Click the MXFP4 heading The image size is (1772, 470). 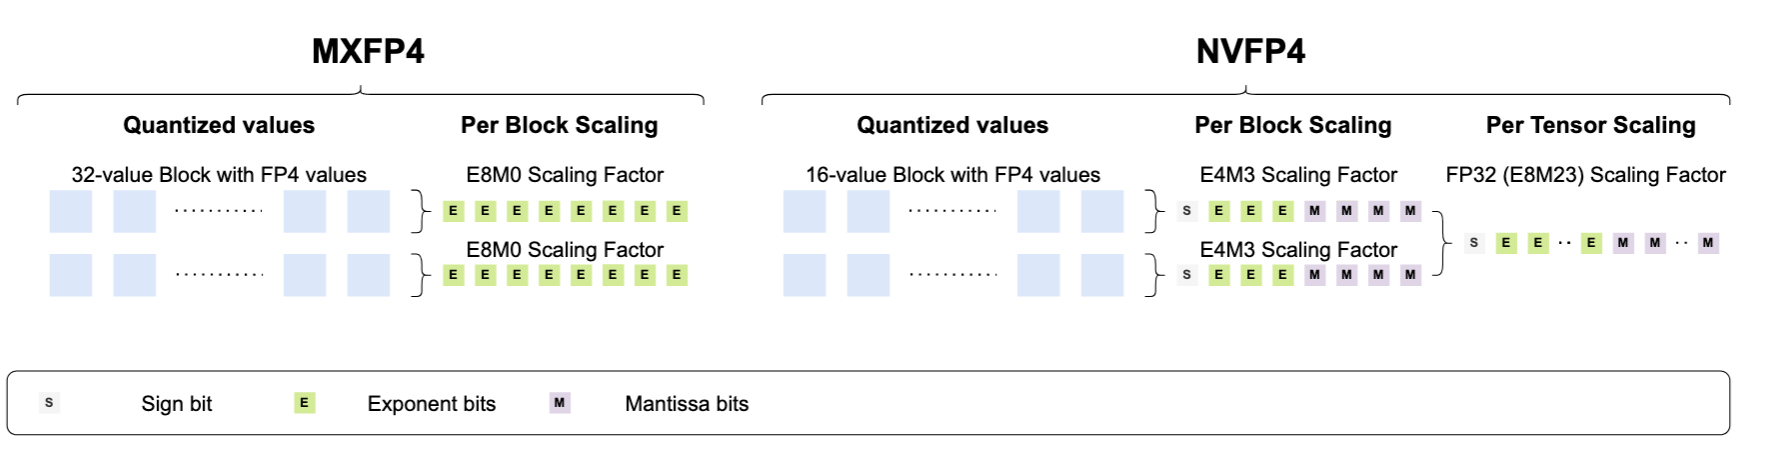click(368, 52)
